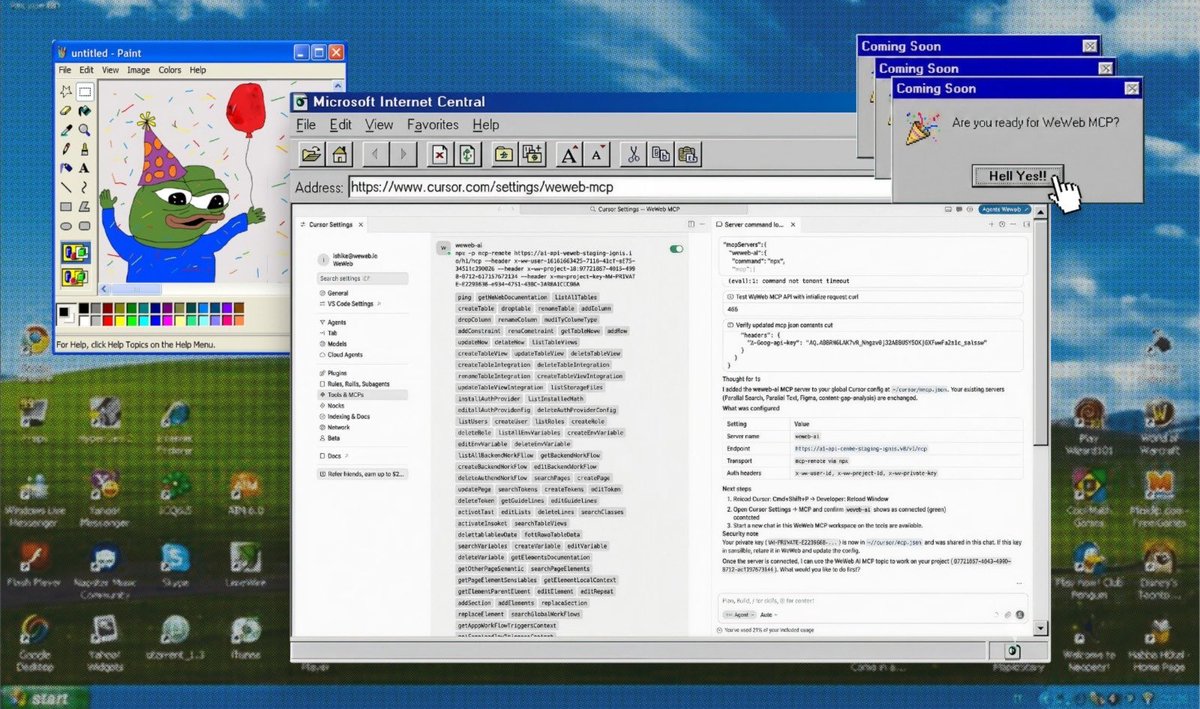The width and height of the screenshot is (1200, 709).
Task: Select the Text tool in Paint
Action: 85,168
